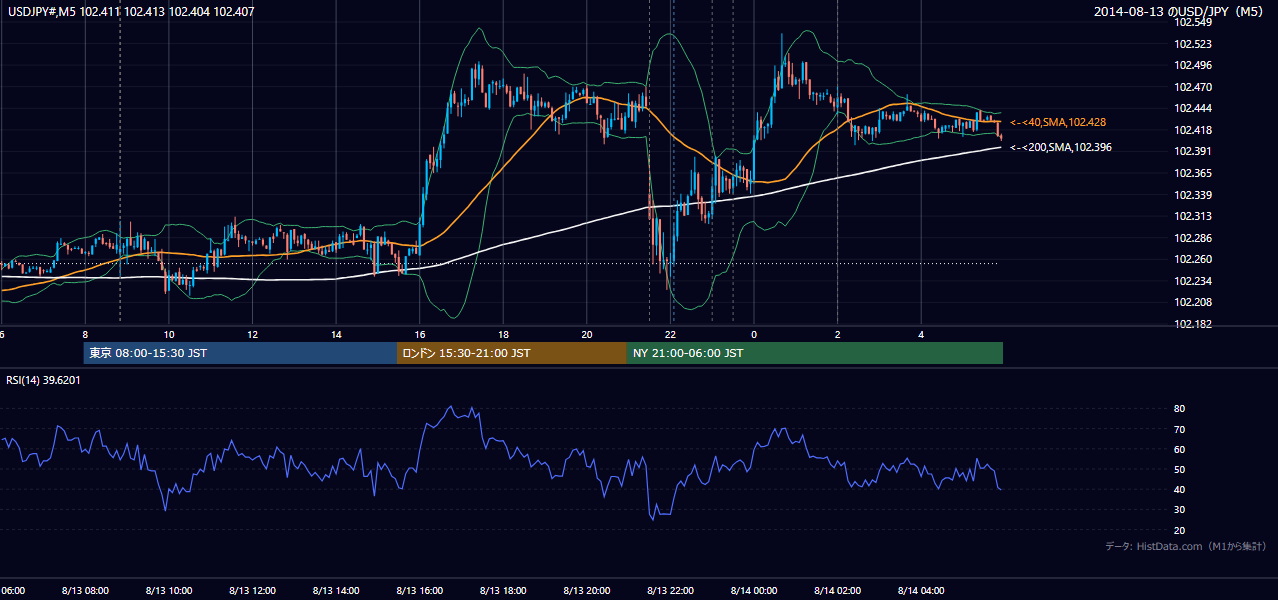This screenshot has width=1278, height=600.
Task: Click the USDJPY#,M5 OHLC header text
Action: pos(130,12)
